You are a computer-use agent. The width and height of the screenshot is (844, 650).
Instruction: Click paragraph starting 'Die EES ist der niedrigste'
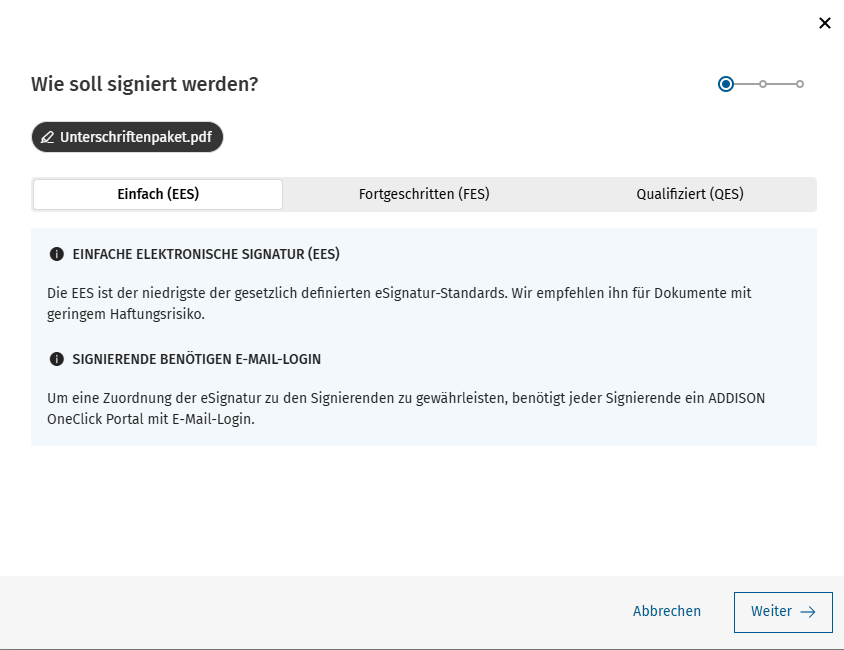(399, 303)
